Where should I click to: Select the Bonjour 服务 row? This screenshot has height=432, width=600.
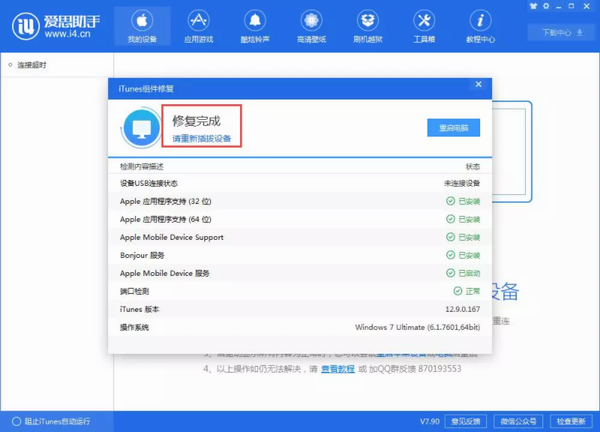[x=300, y=255]
